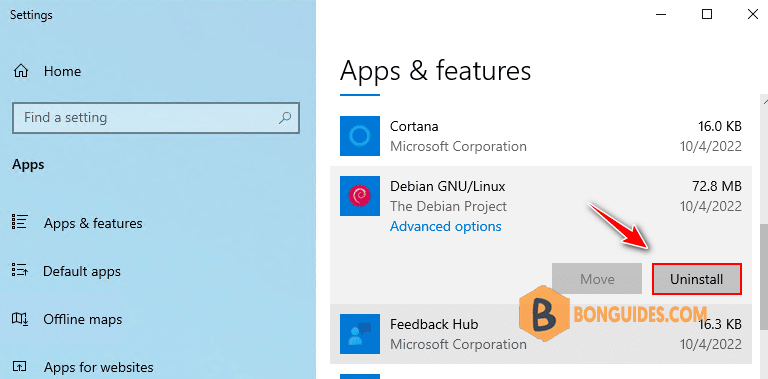Click the Cortana app icon
768x379 pixels.
360,136
